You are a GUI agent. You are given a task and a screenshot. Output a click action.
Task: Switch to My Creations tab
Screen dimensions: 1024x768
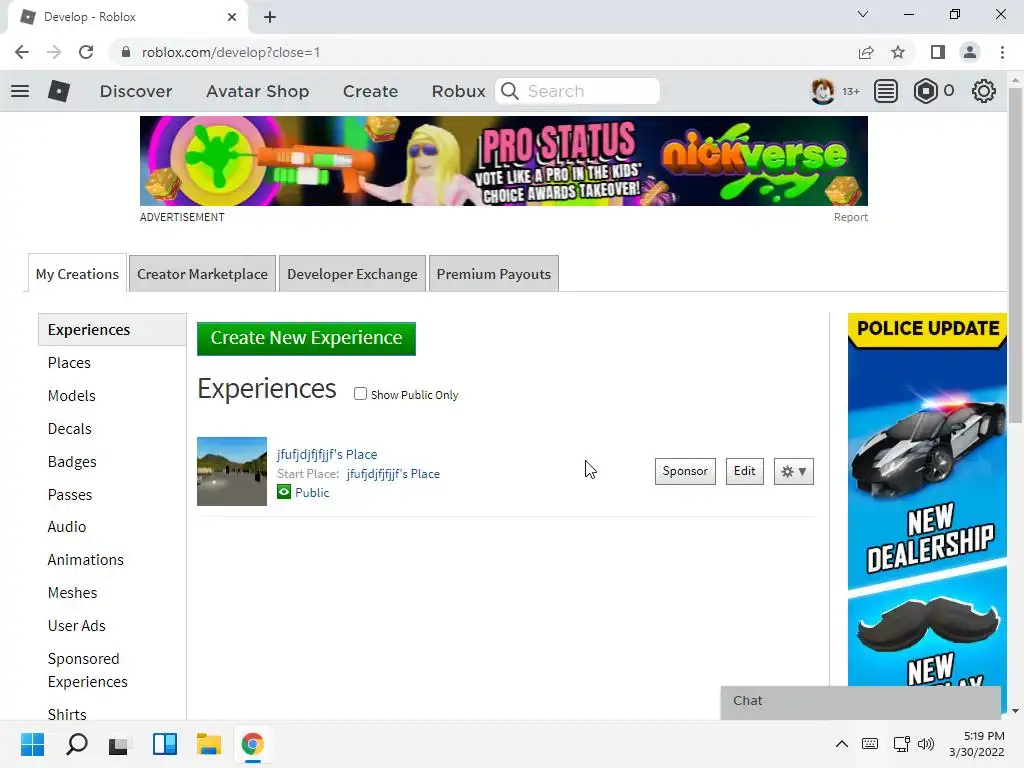point(77,274)
